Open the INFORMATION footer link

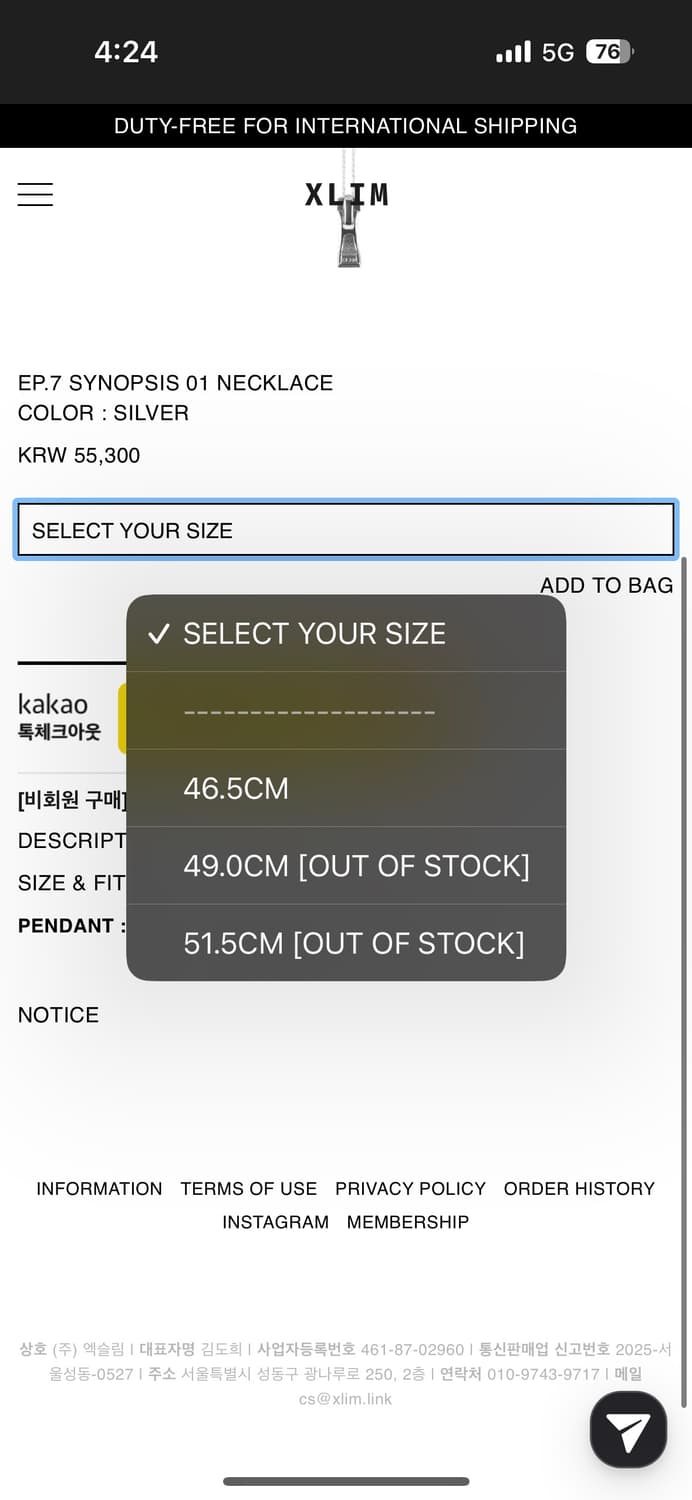(x=99, y=1188)
